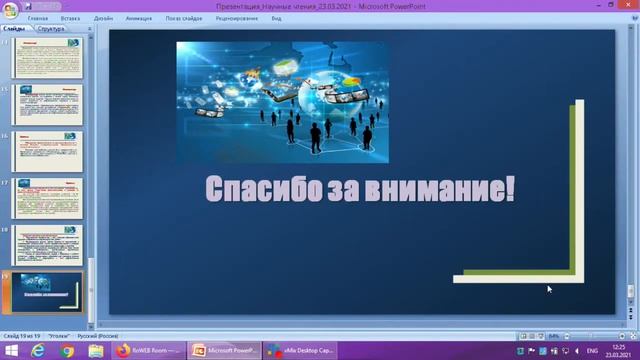Open PowerPoint Help question icon
The image size is (640, 360).
click(635, 18)
